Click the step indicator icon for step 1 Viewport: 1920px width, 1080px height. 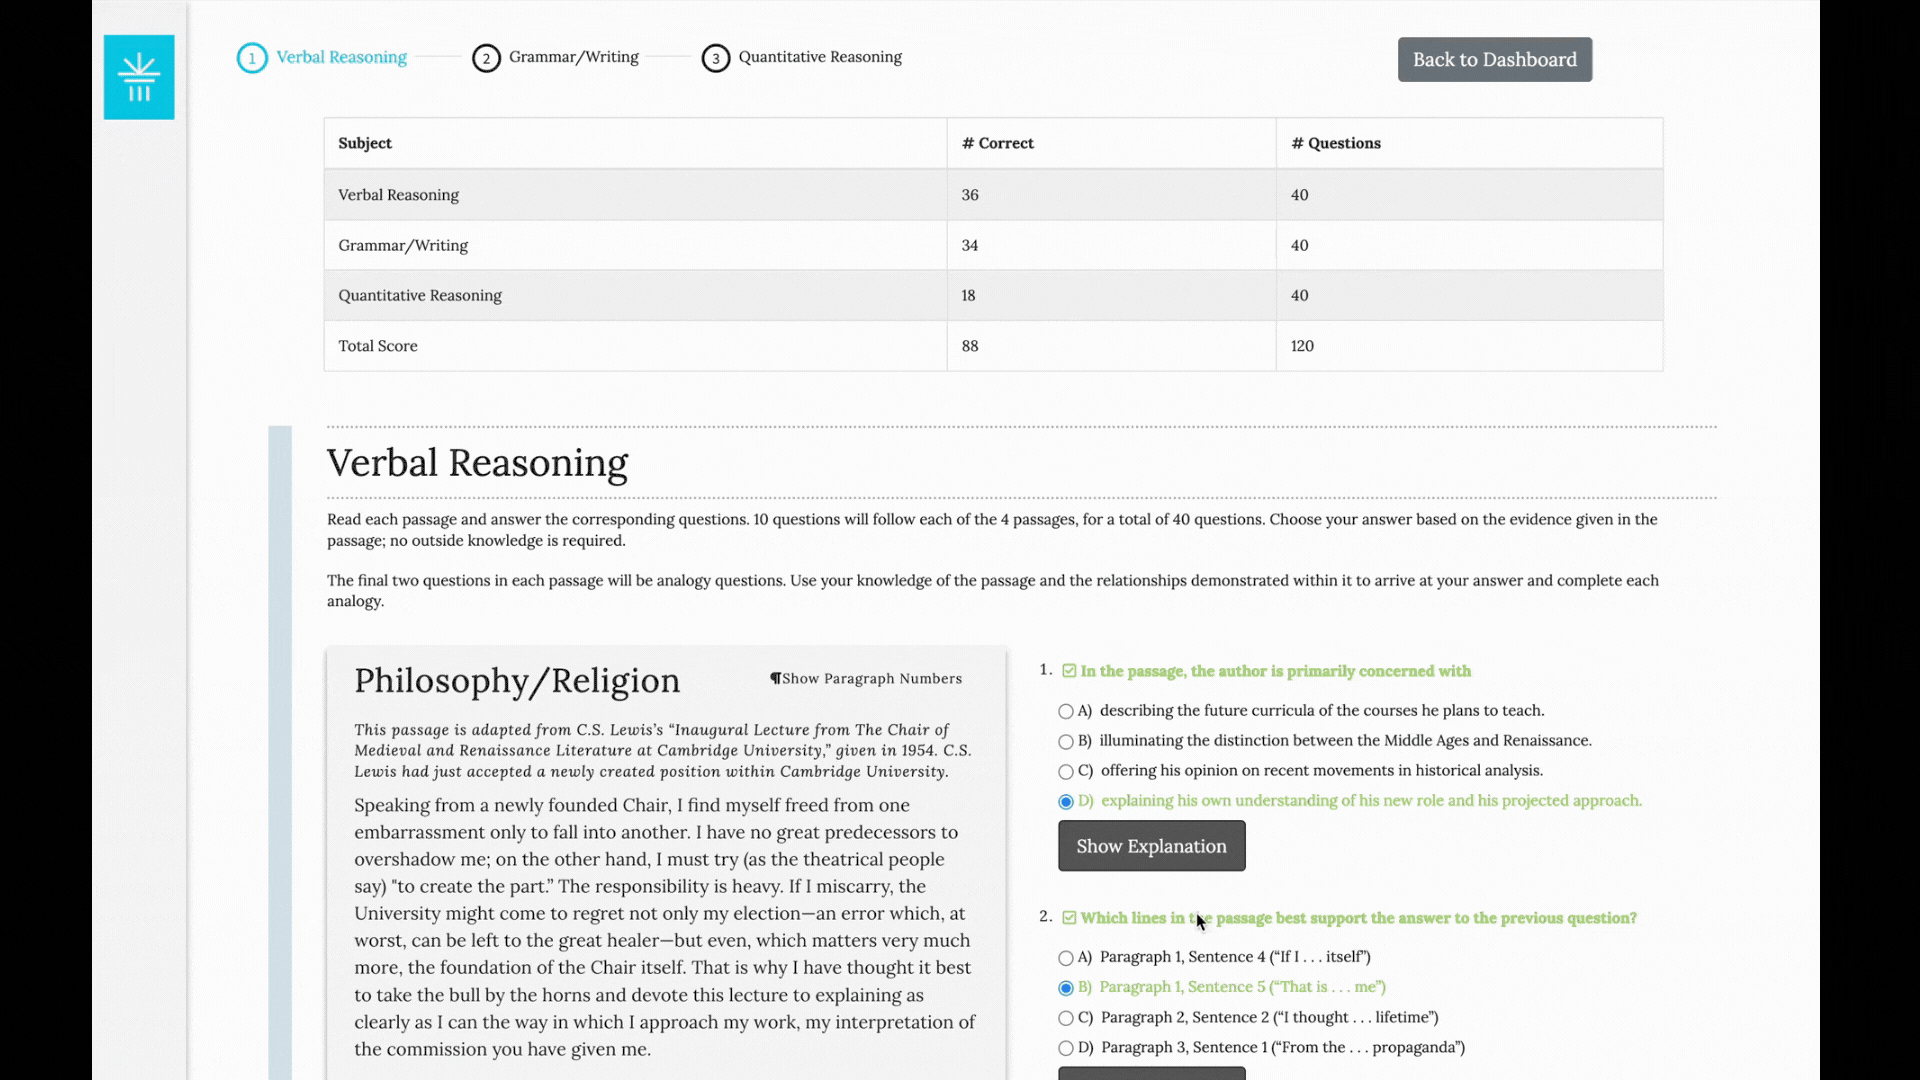pyautogui.click(x=252, y=57)
